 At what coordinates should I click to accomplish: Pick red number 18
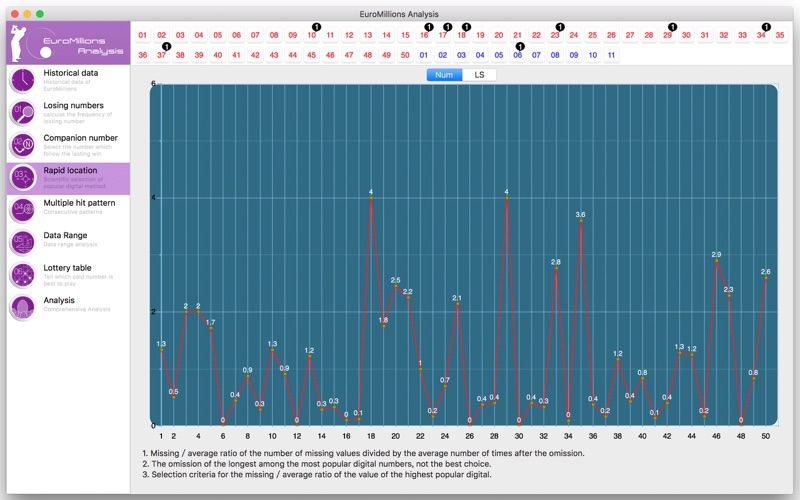(x=462, y=35)
